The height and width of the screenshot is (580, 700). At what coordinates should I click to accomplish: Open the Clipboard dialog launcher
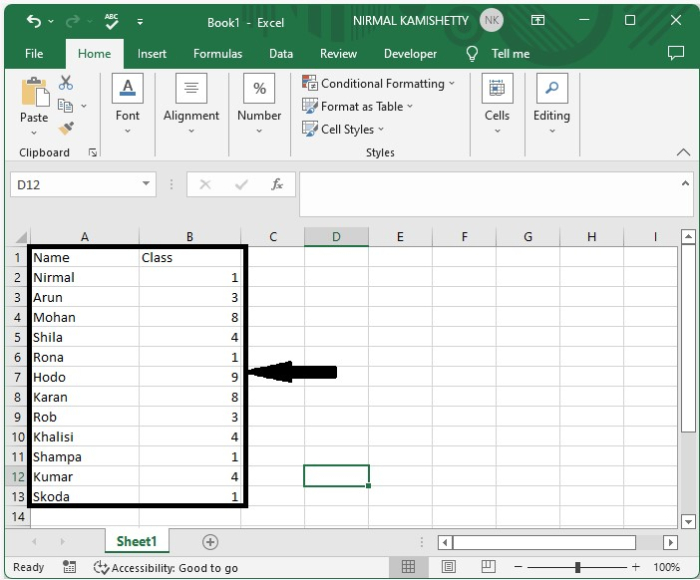pyautogui.click(x=92, y=153)
